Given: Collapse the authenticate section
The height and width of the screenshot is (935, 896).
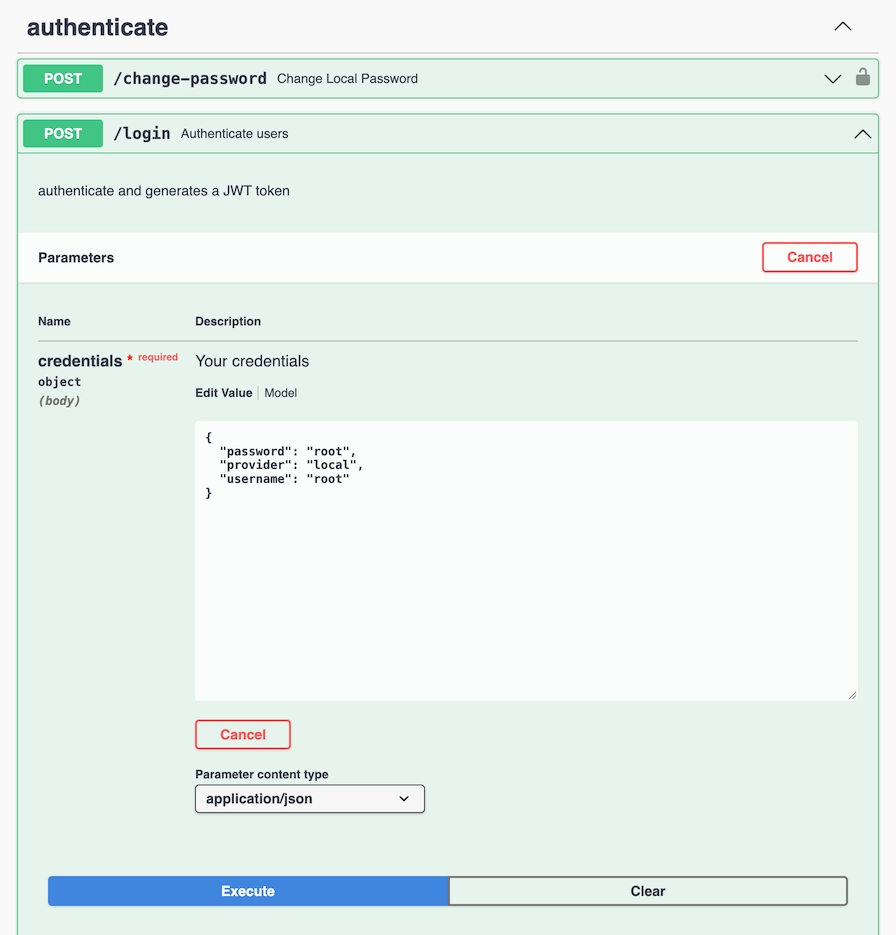Looking at the screenshot, I should 842,26.
